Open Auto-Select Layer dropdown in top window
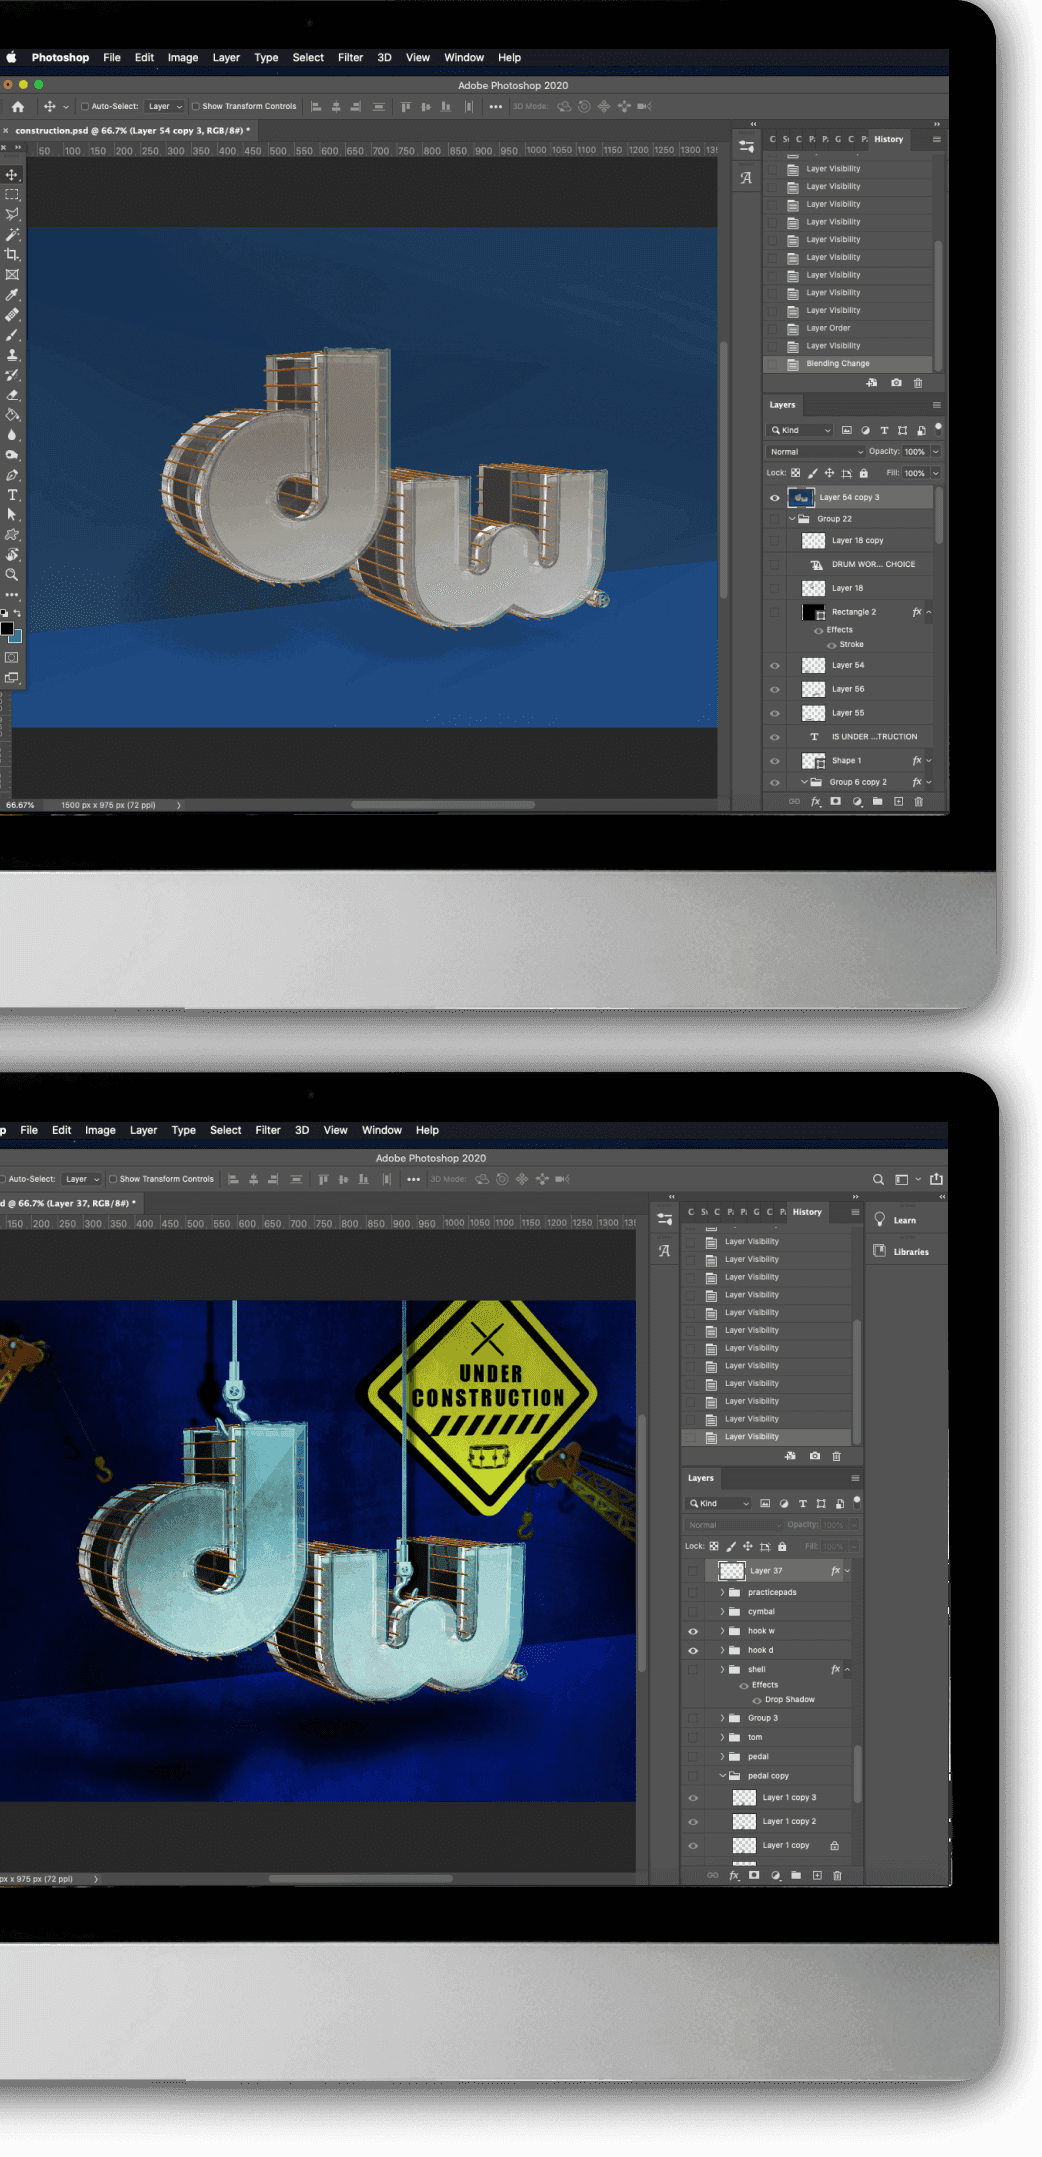 pos(165,106)
